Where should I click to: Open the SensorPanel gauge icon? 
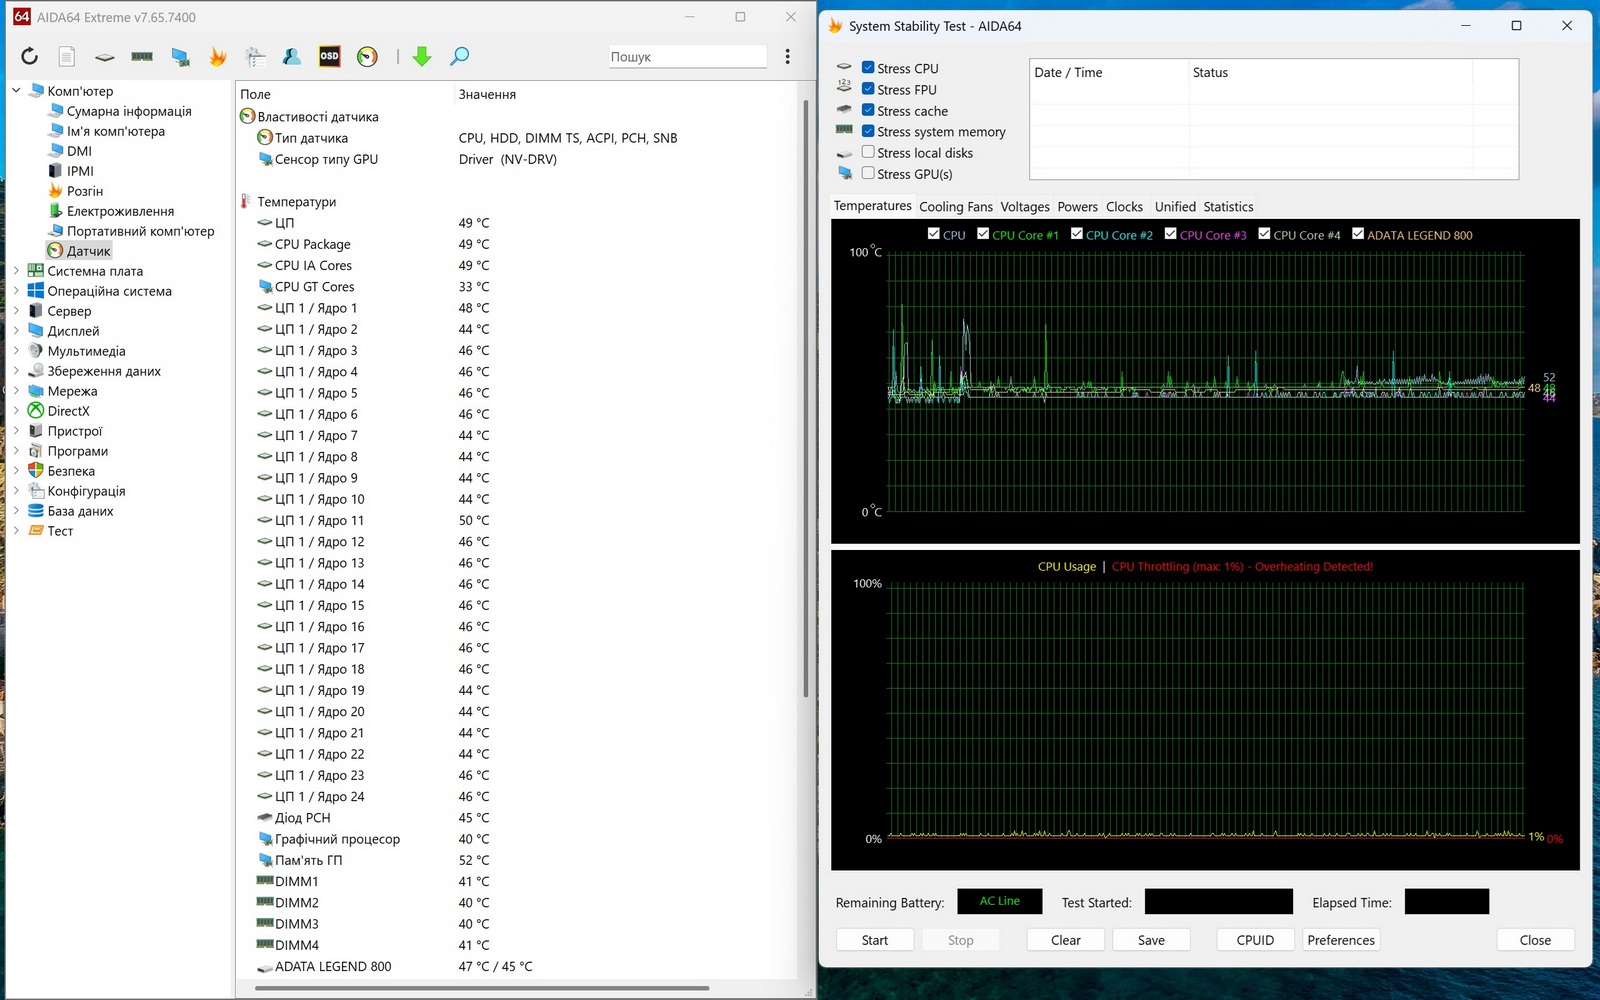[x=367, y=57]
